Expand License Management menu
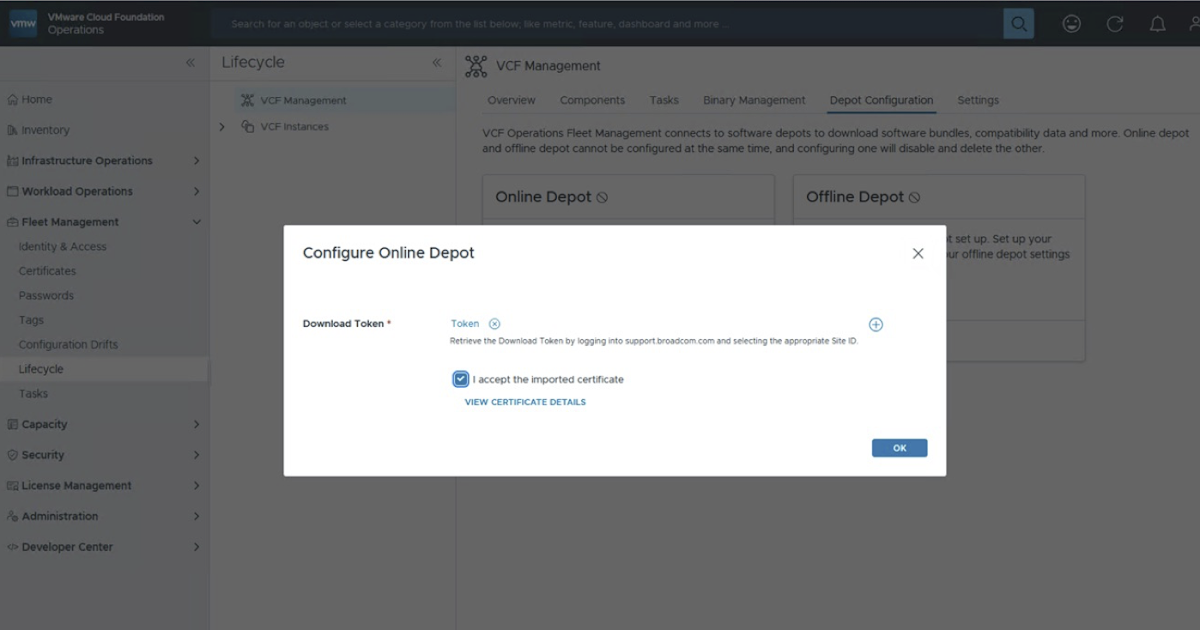 [x=196, y=486]
